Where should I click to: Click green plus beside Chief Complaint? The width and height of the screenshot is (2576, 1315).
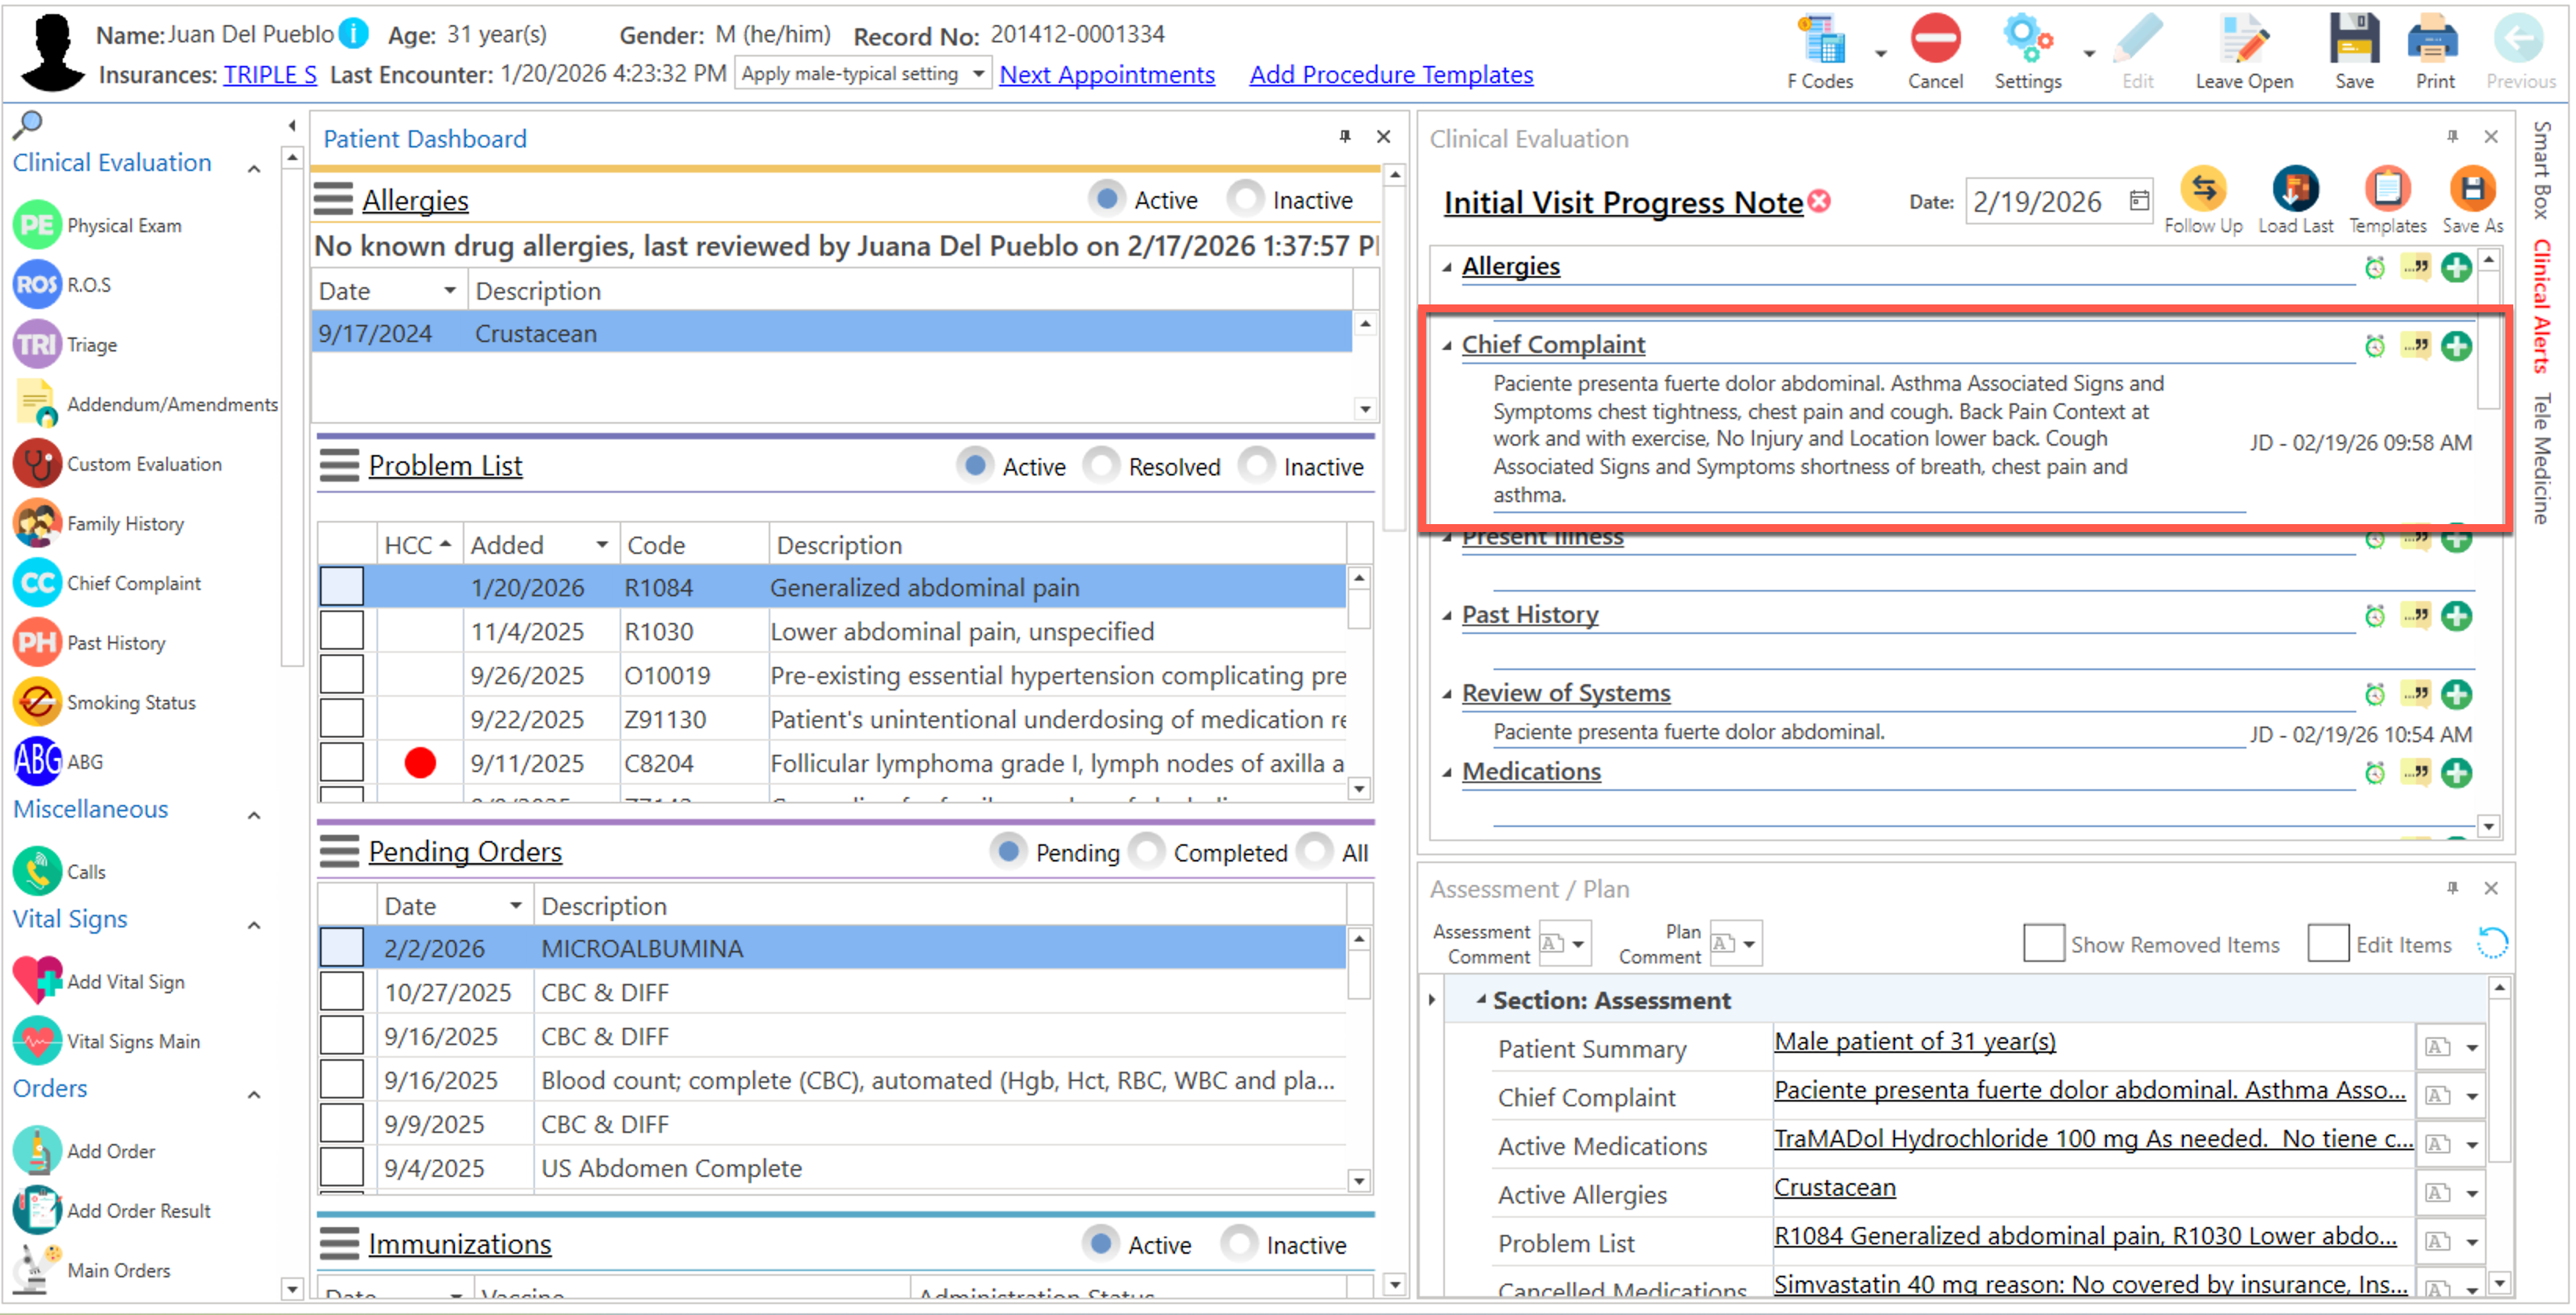click(x=2456, y=347)
